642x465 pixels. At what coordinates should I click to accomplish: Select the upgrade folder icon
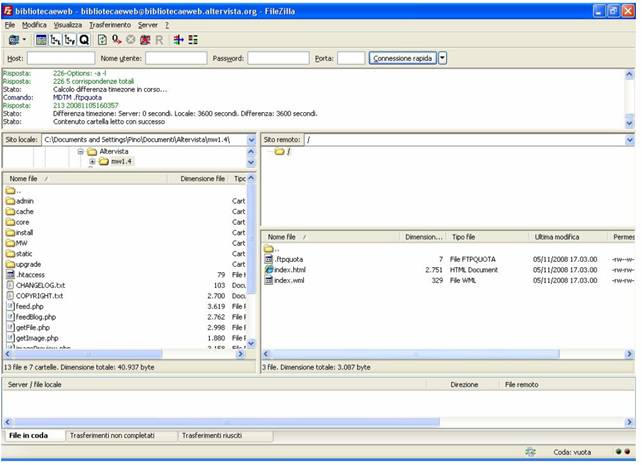[10, 264]
